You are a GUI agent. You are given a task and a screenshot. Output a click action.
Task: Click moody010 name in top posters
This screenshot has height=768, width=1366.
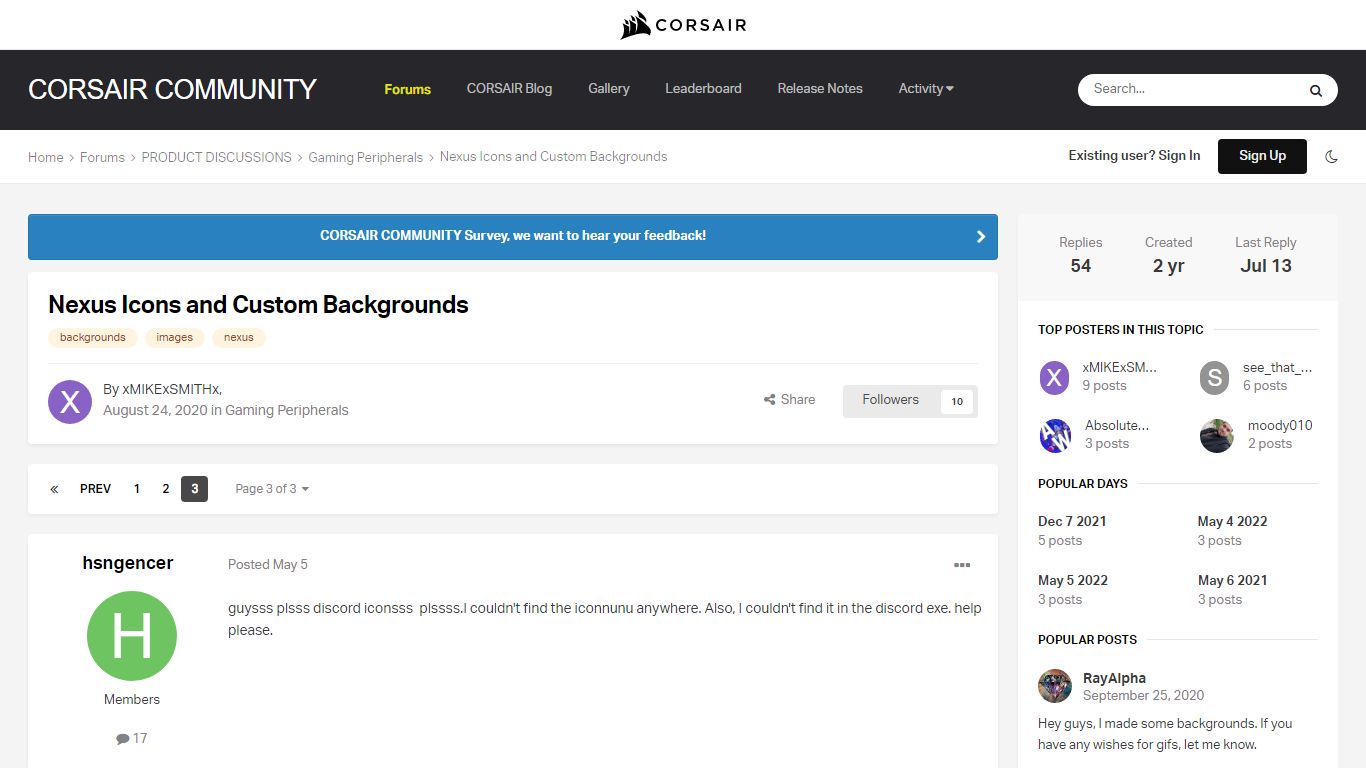point(1280,425)
